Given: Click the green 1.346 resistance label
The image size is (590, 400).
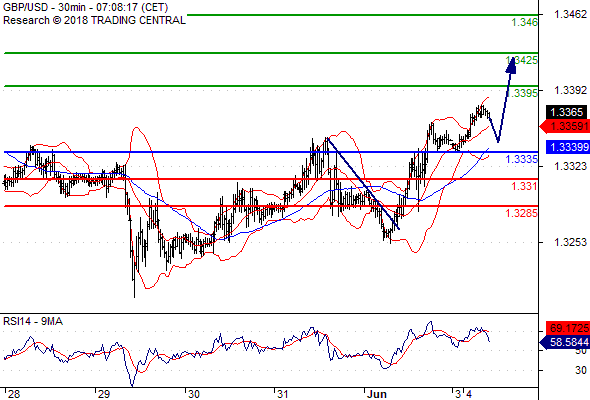Looking at the screenshot, I should pyautogui.click(x=525, y=22).
